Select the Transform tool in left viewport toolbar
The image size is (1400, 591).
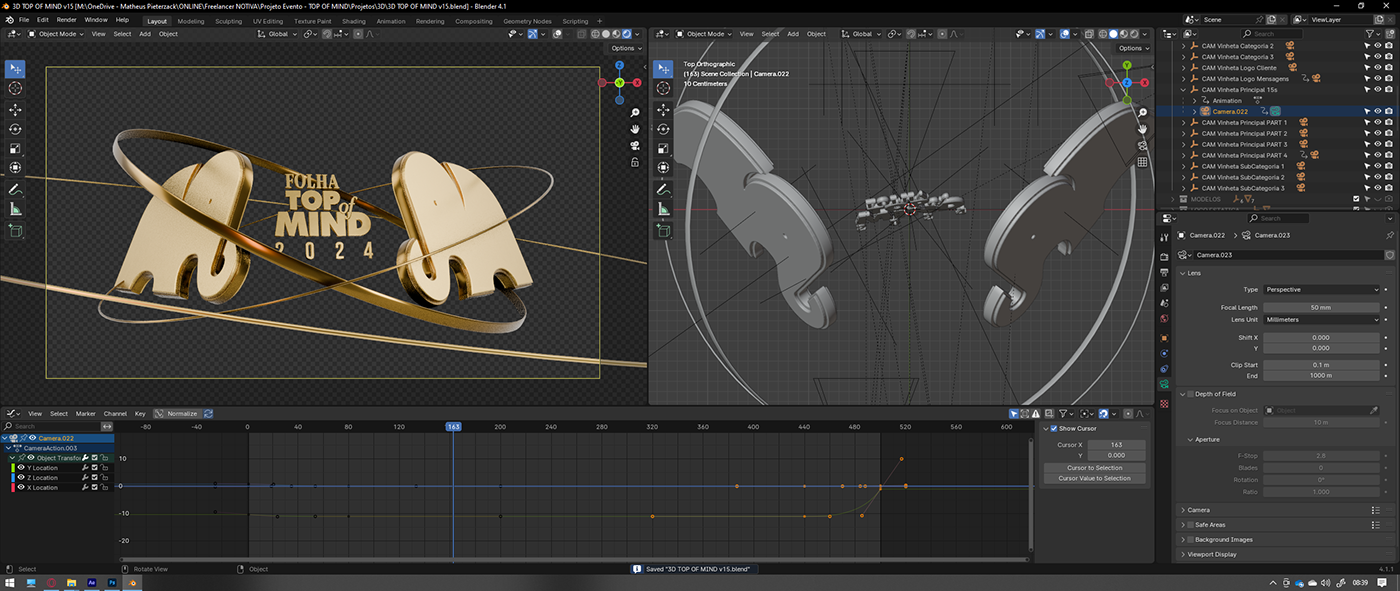click(15, 168)
